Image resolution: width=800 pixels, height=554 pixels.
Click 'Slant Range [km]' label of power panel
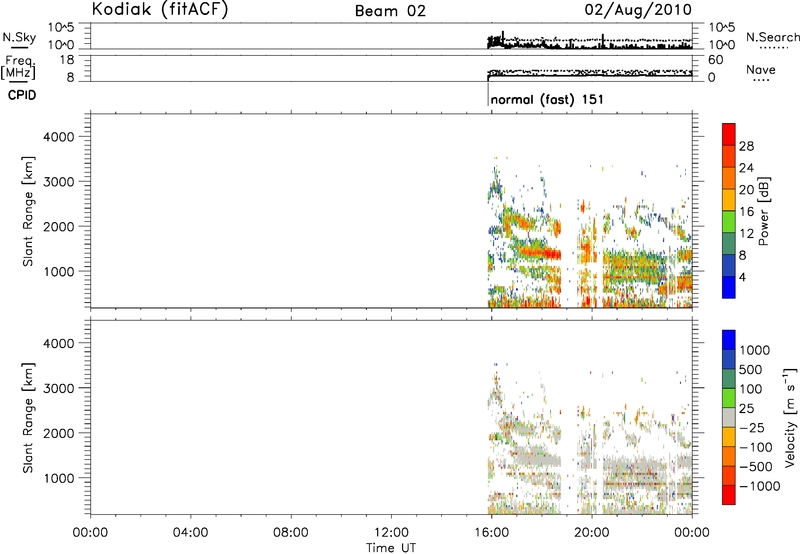pos(28,211)
